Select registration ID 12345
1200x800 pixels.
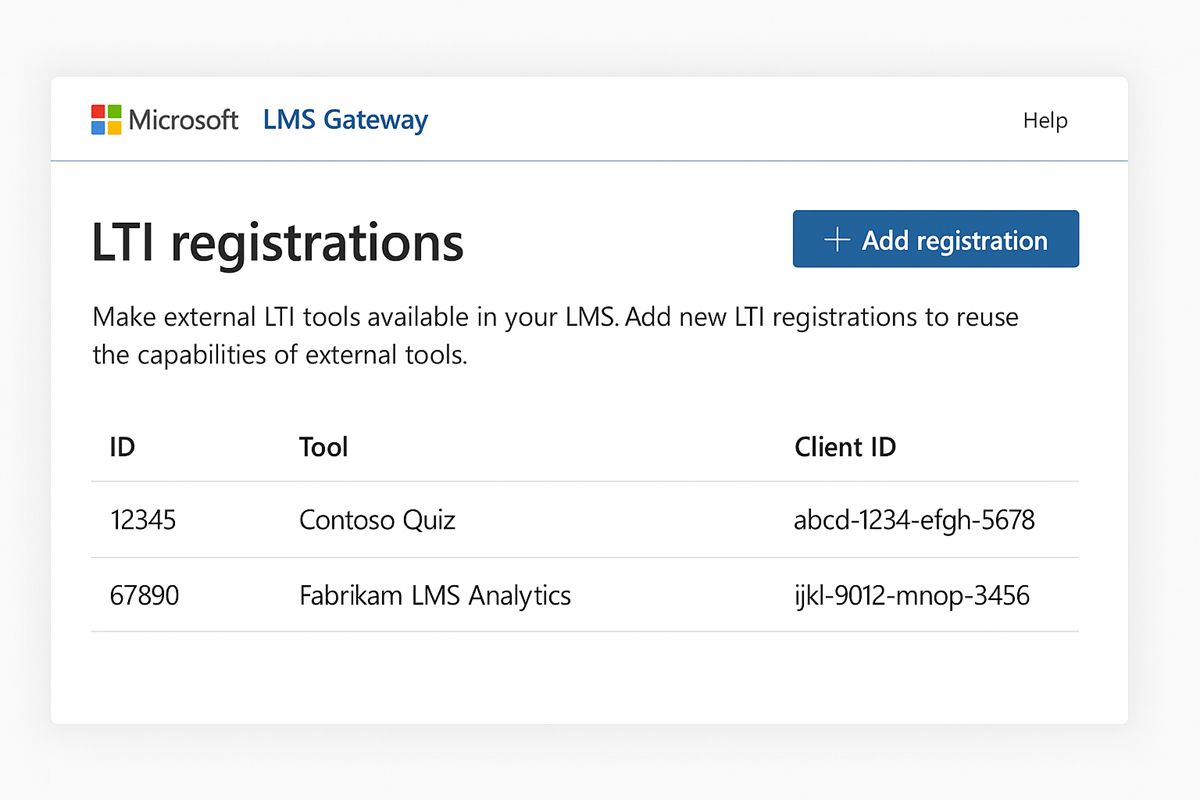click(143, 521)
